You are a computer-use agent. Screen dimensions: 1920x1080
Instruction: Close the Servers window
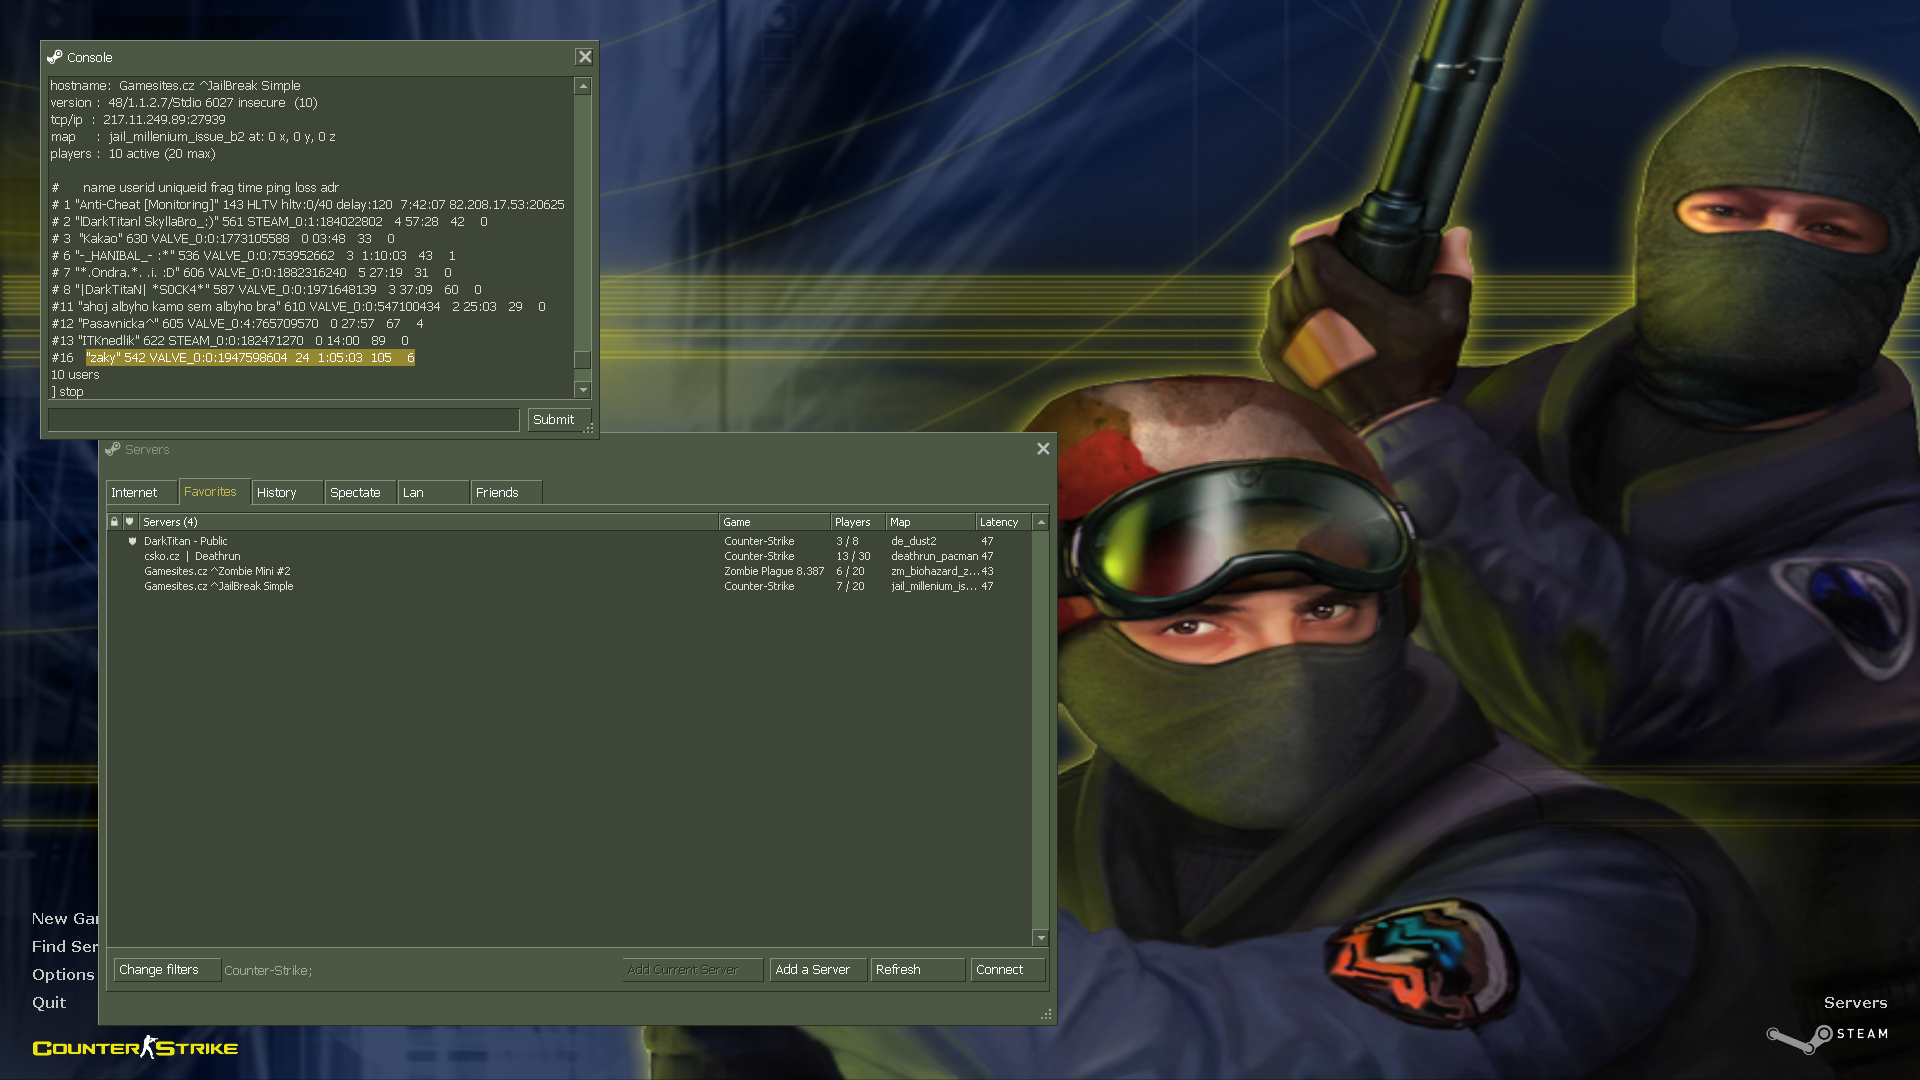coord(1043,449)
